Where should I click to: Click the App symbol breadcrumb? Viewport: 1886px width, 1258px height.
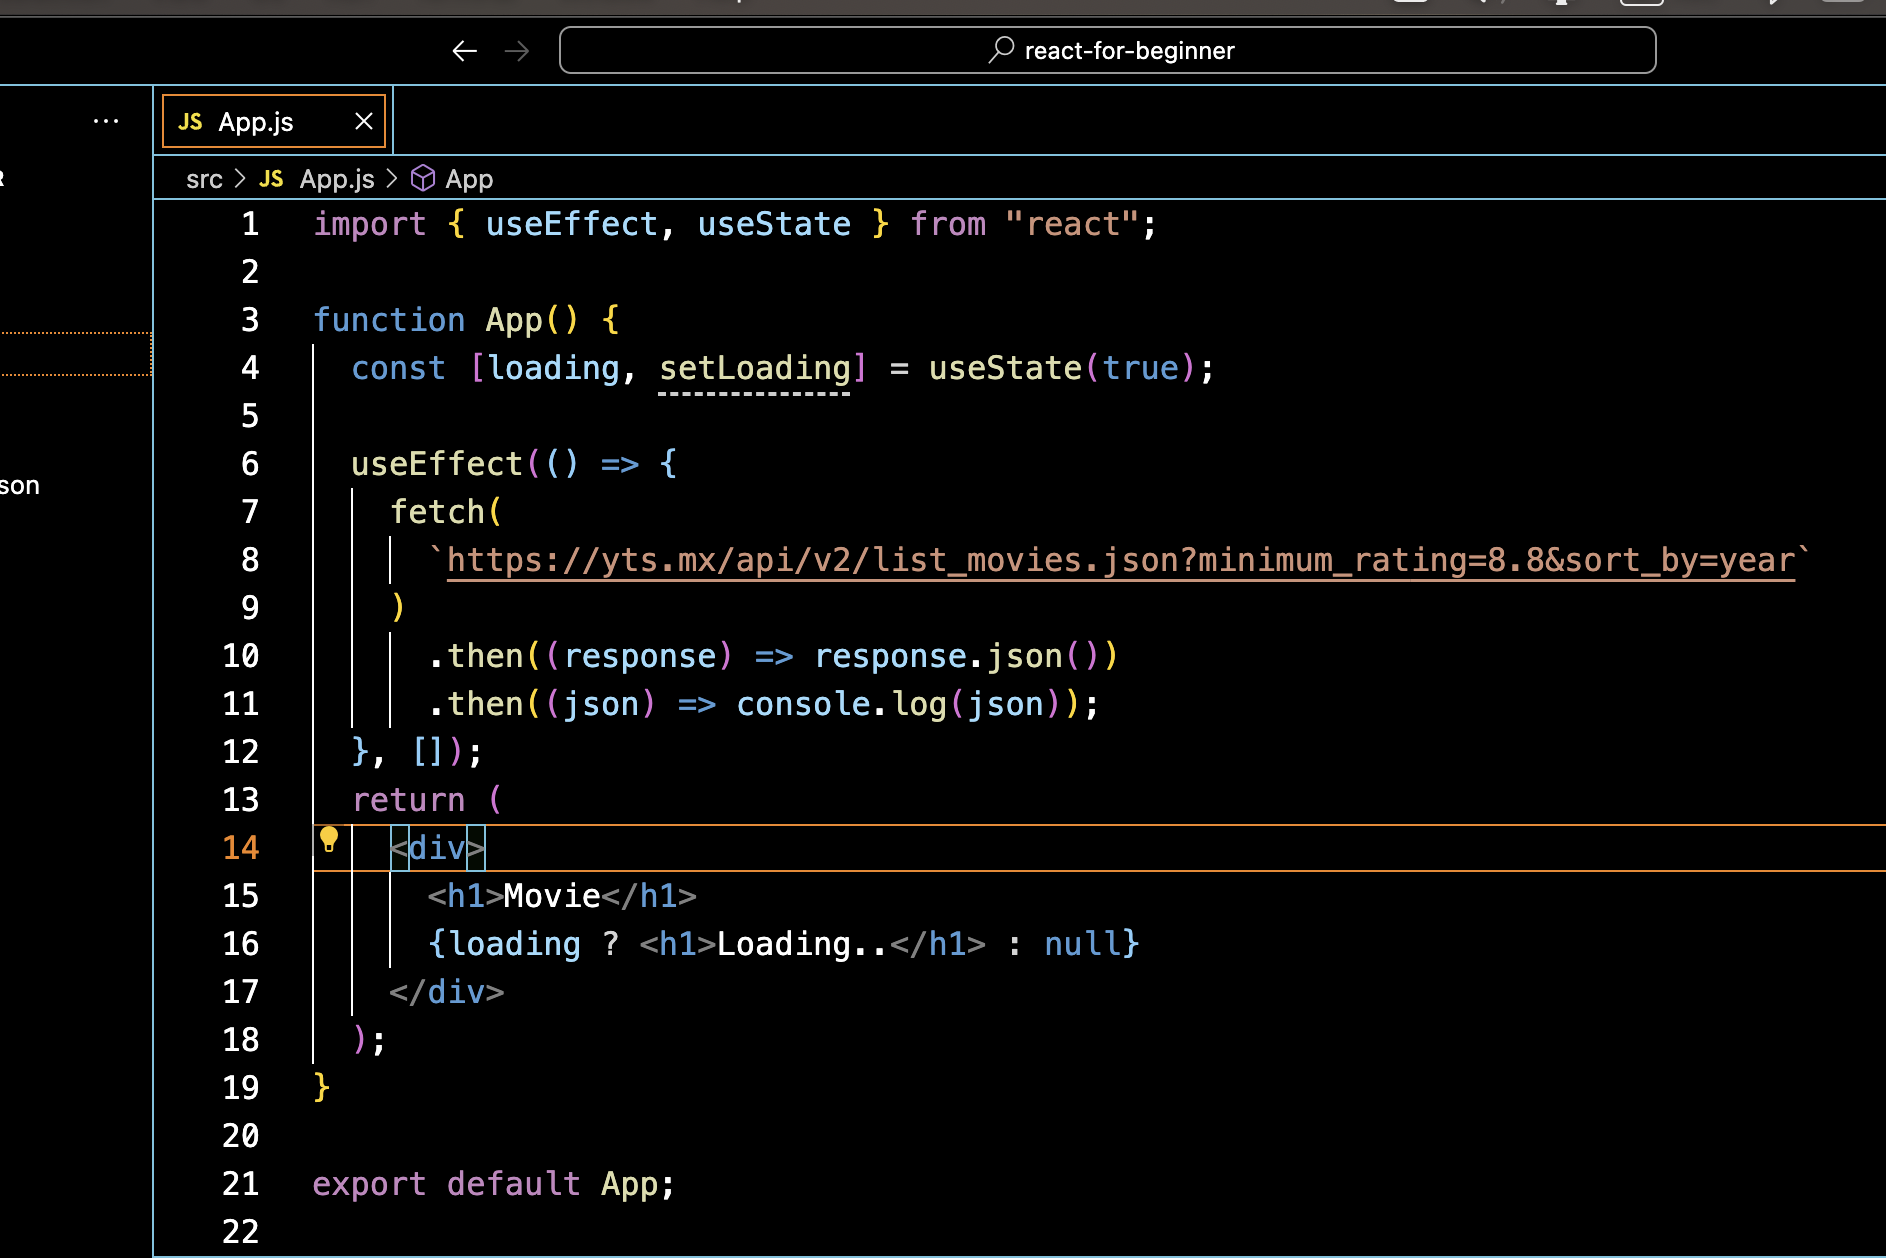[469, 179]
